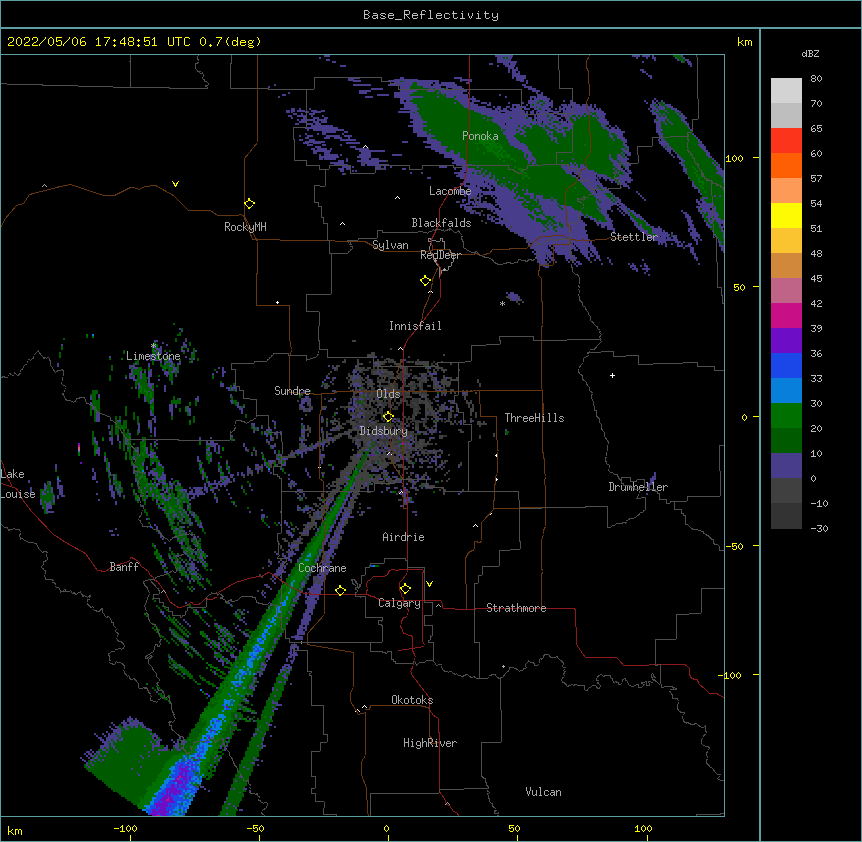Click the yellow V marker east of Calgary
This screenshot has width=862, height=842.
click(x=429, y=584)
